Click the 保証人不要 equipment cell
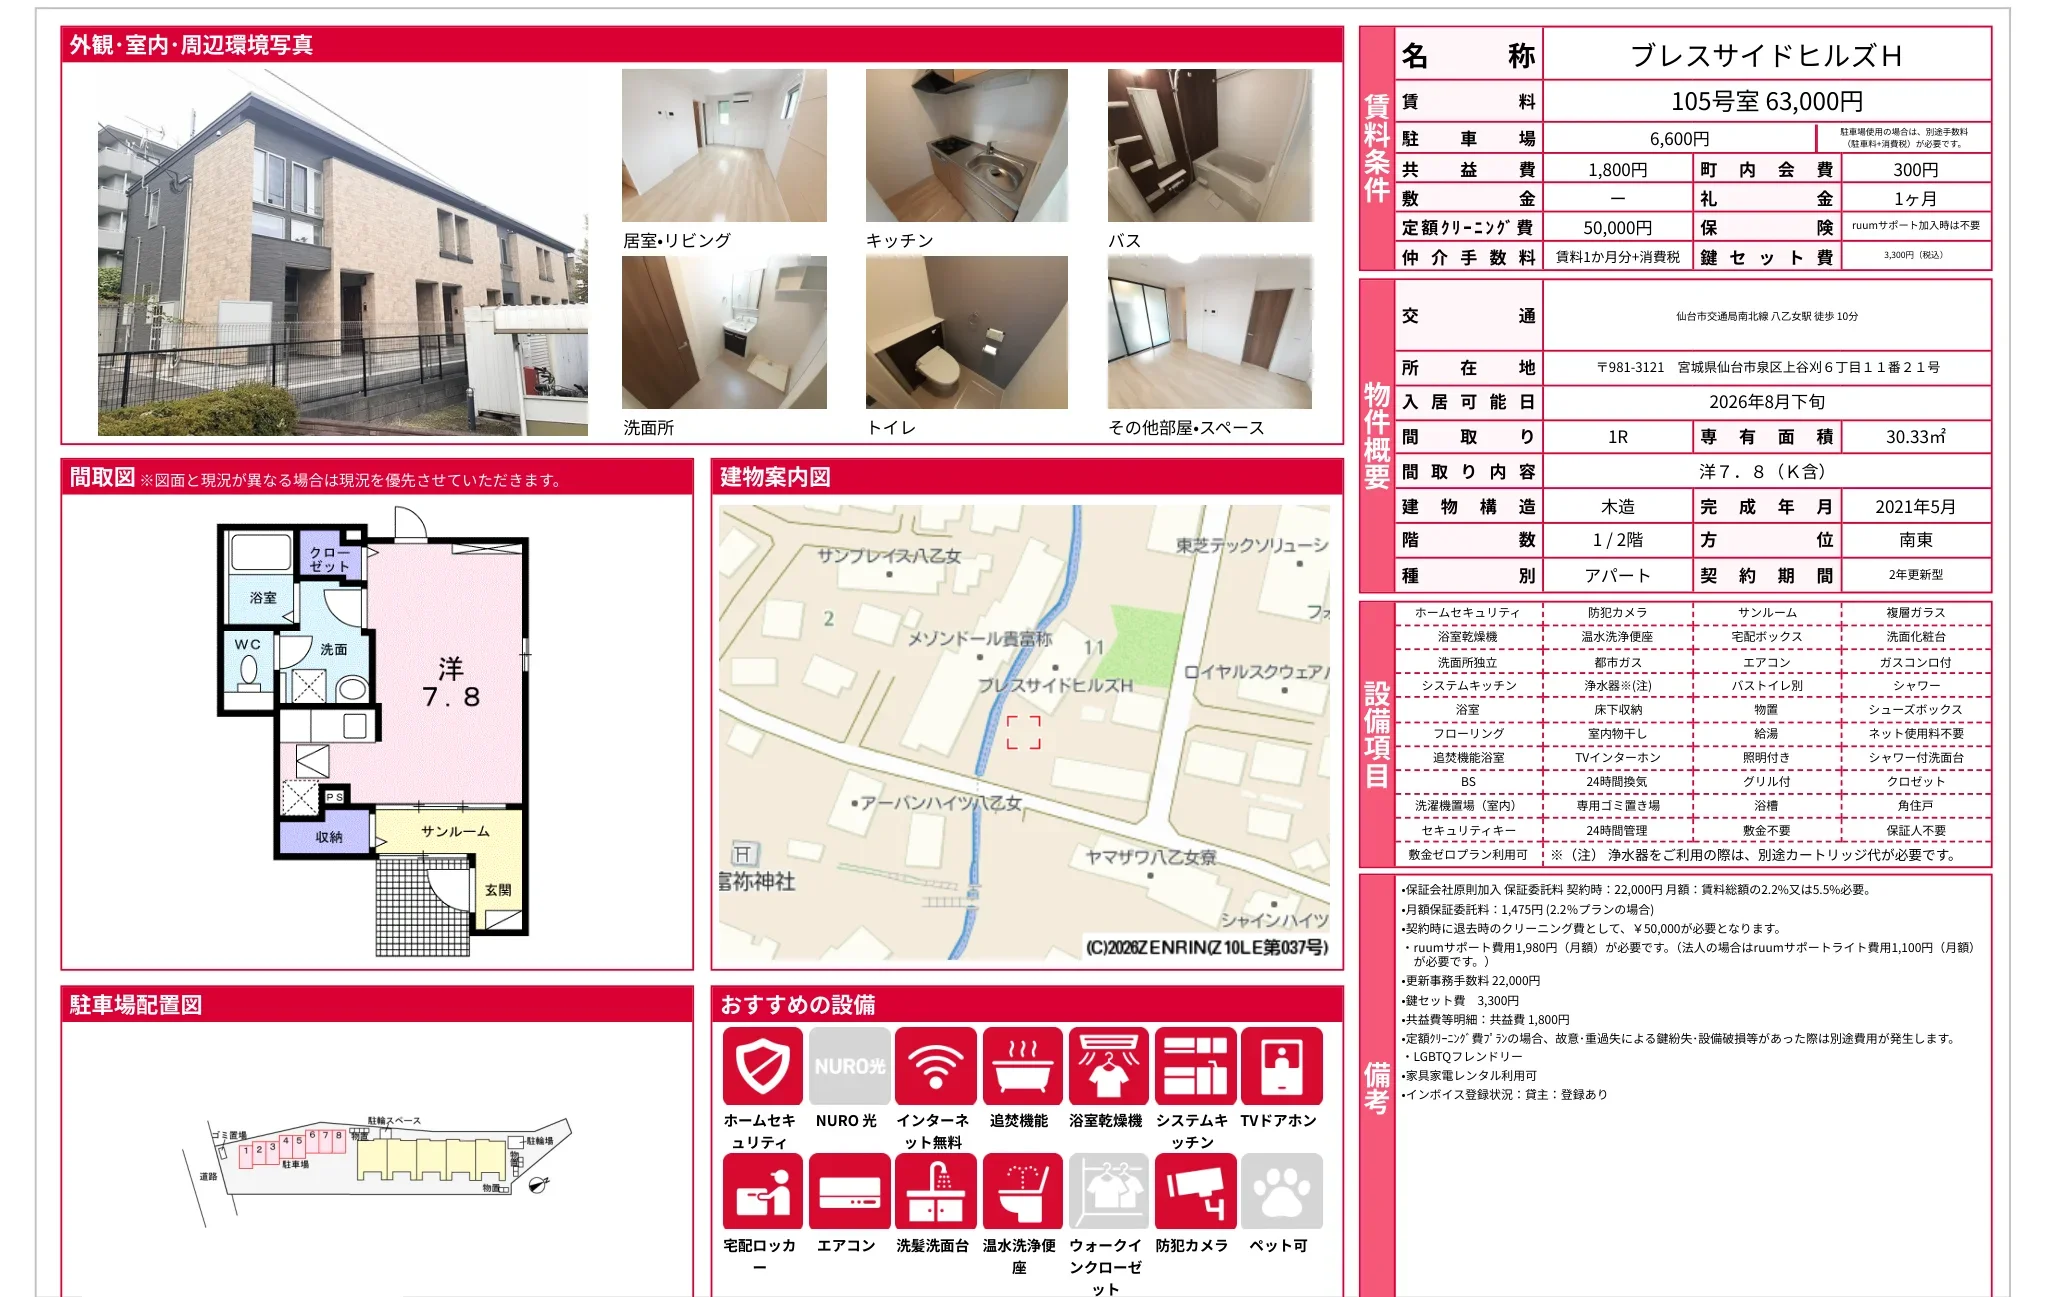The width and height of the screenshot is (2056, 1297). click(1915, 831)
